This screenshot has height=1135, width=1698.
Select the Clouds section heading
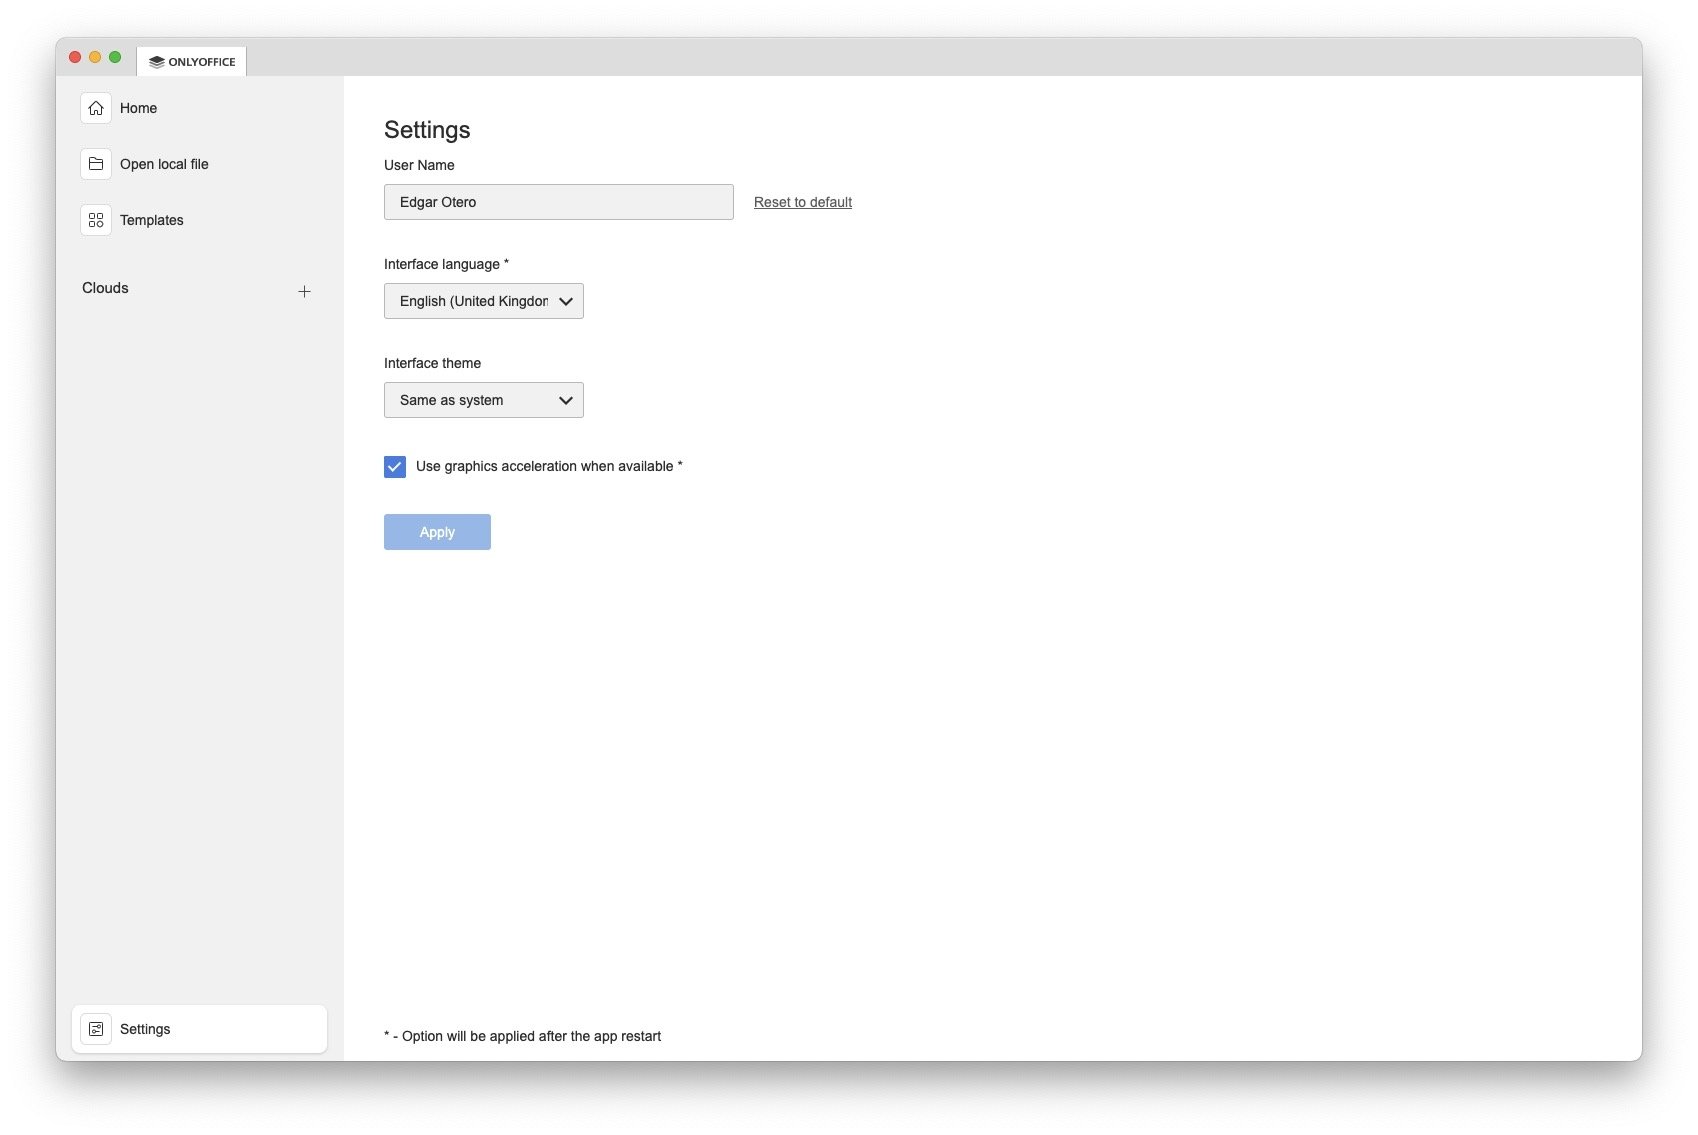tap(105, 288)
